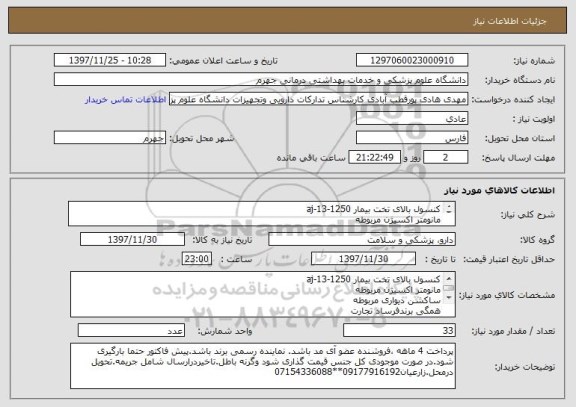
Task: Click the label 'شماره نیاز:'
Action: [534, 61]
